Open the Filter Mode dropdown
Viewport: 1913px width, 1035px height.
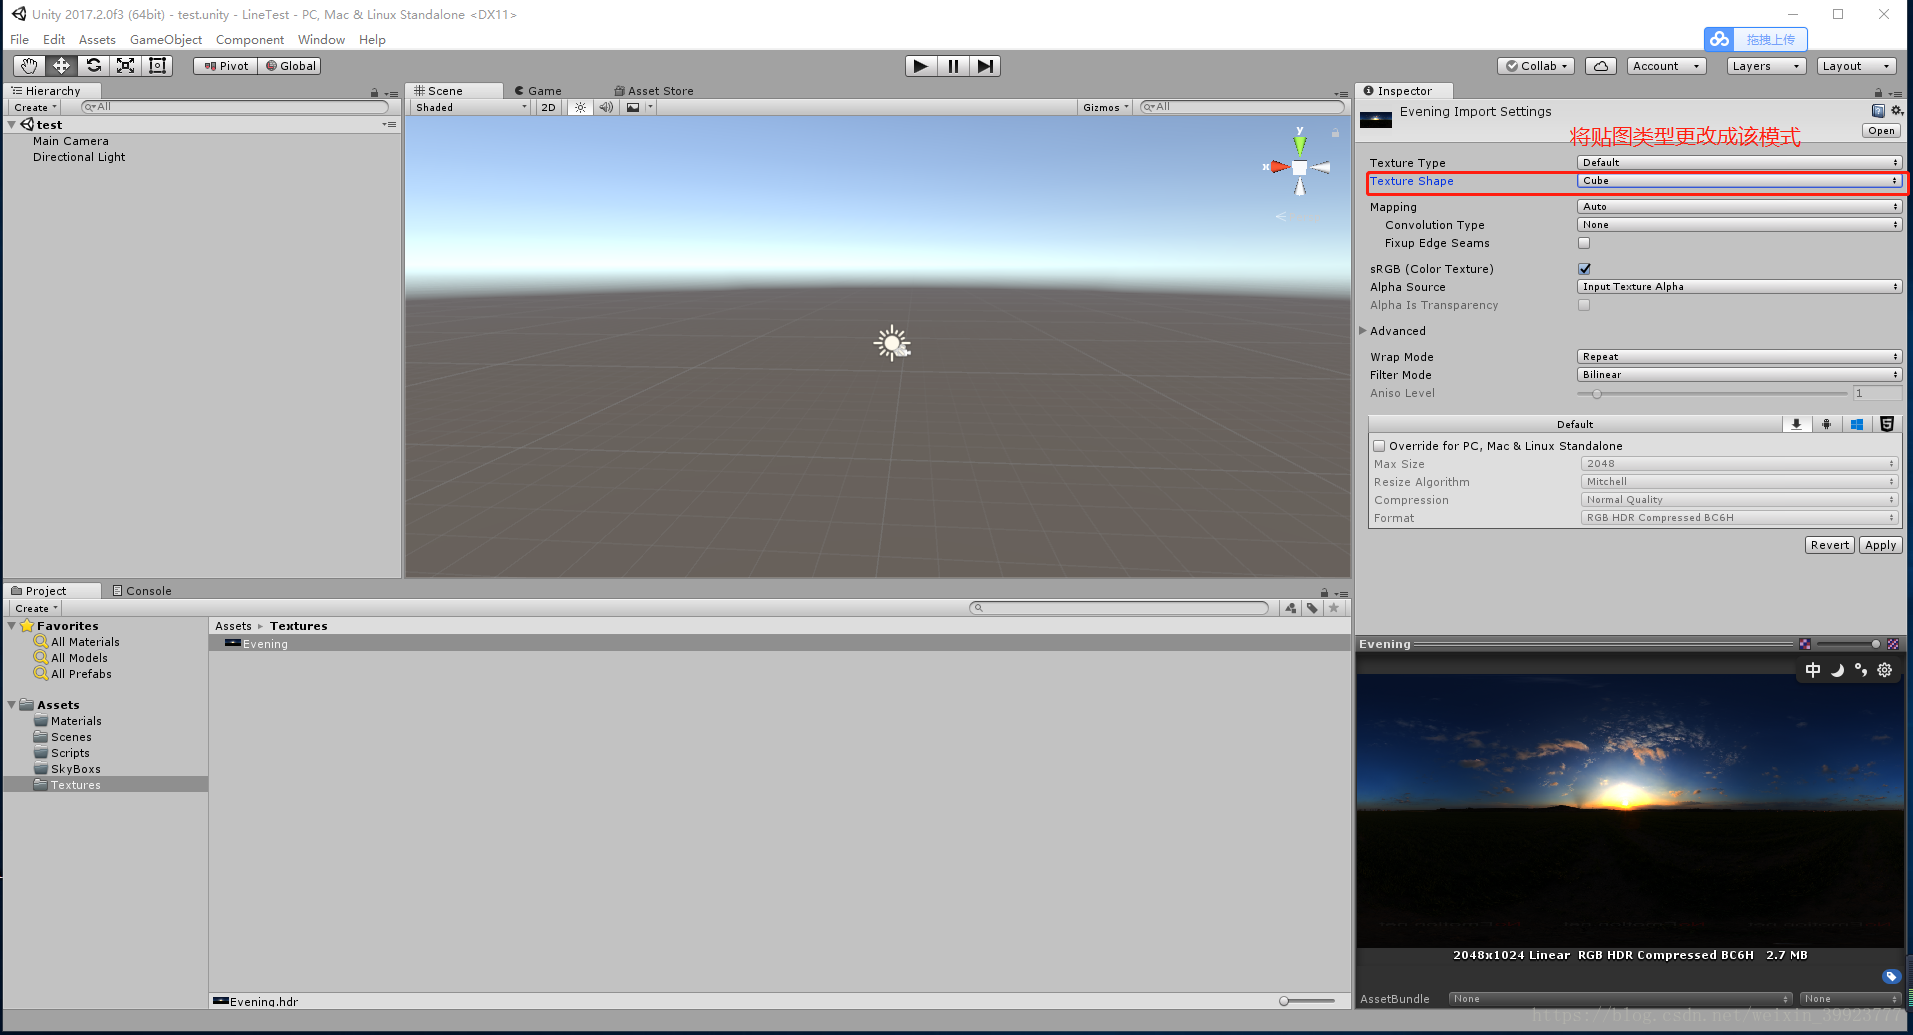(x=1739, y=375)
